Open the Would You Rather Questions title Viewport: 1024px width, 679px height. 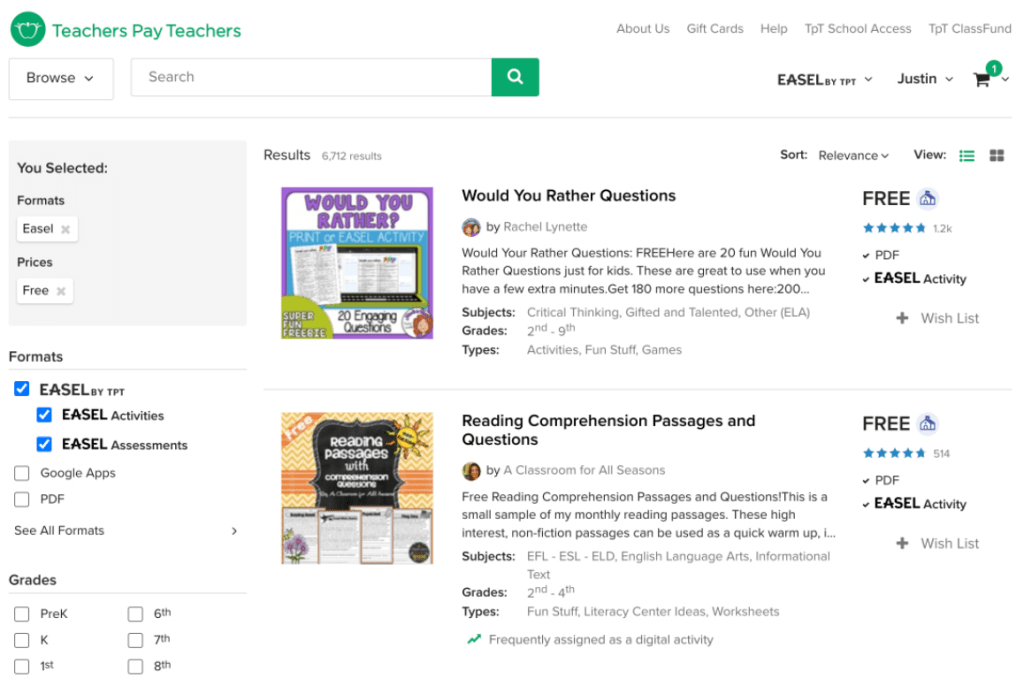coord(569,196)
